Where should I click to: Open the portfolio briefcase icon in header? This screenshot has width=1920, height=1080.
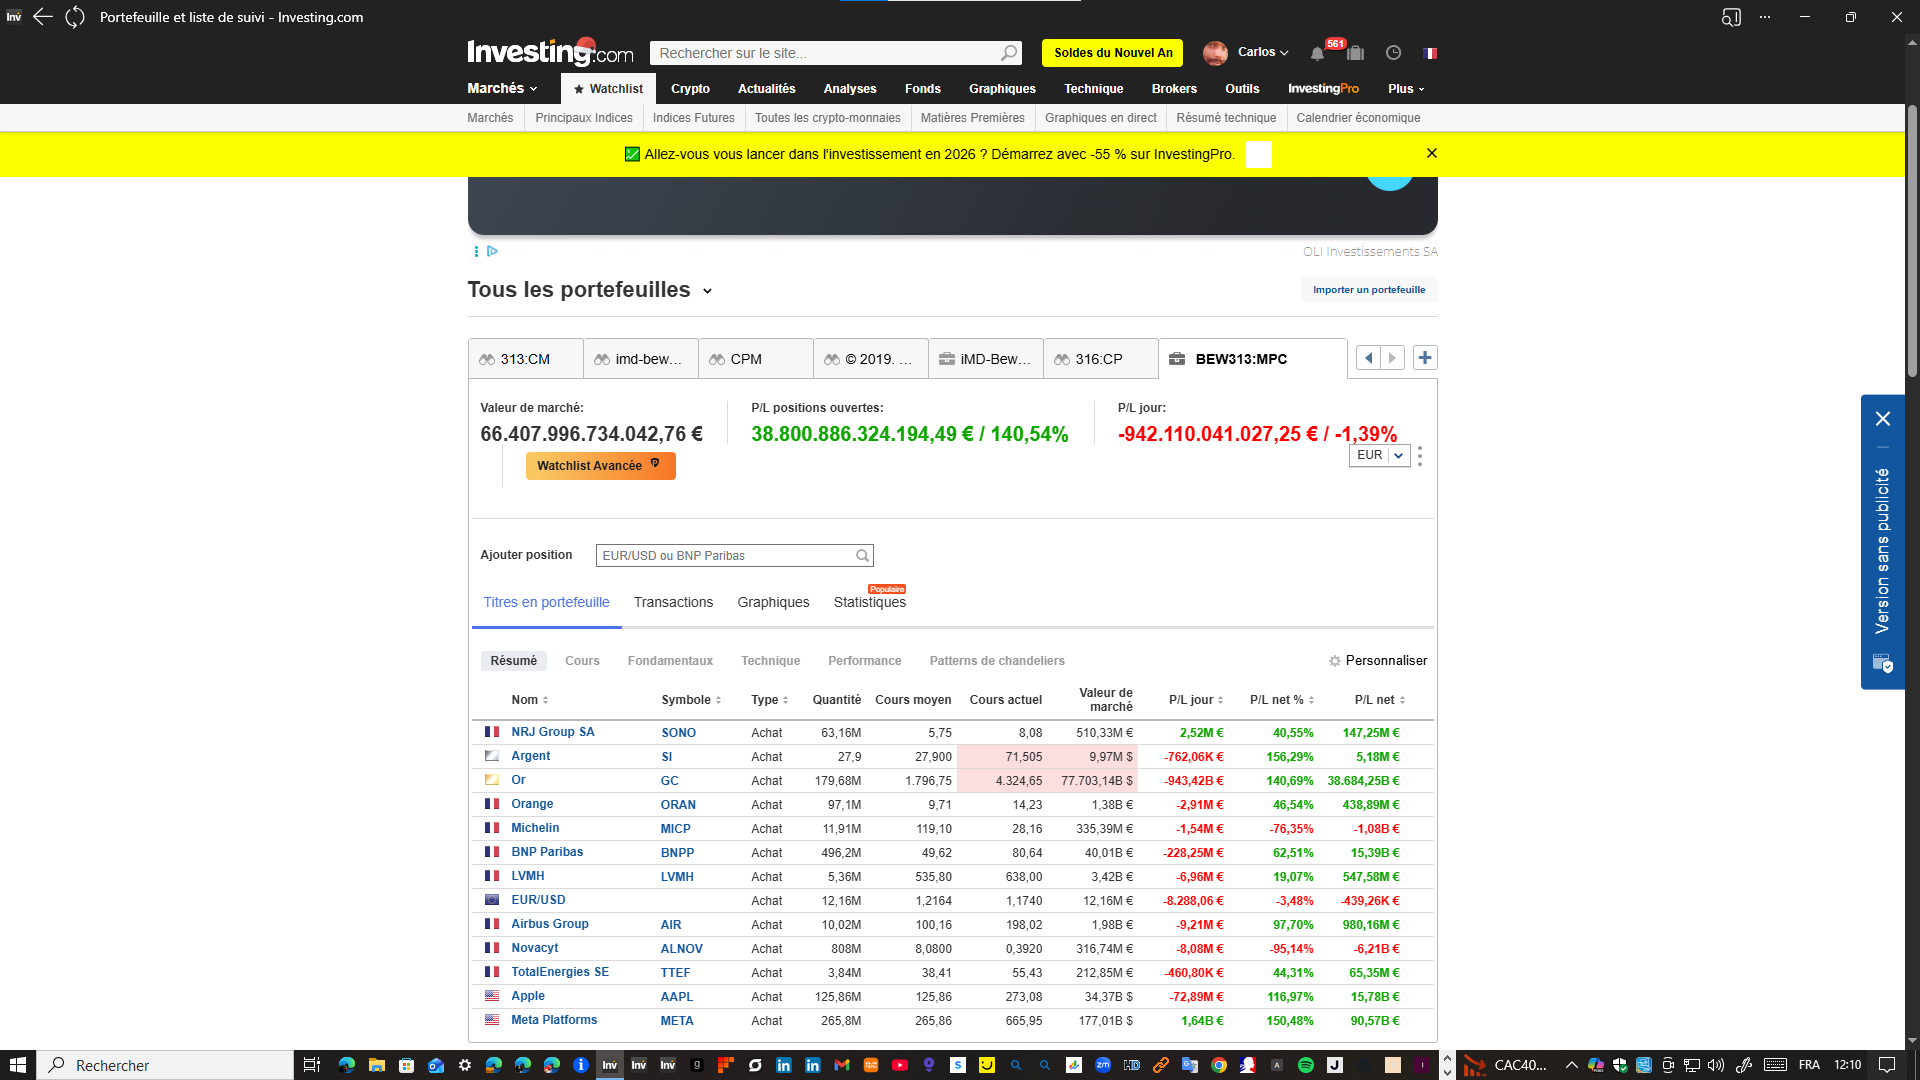[1355, 53]
